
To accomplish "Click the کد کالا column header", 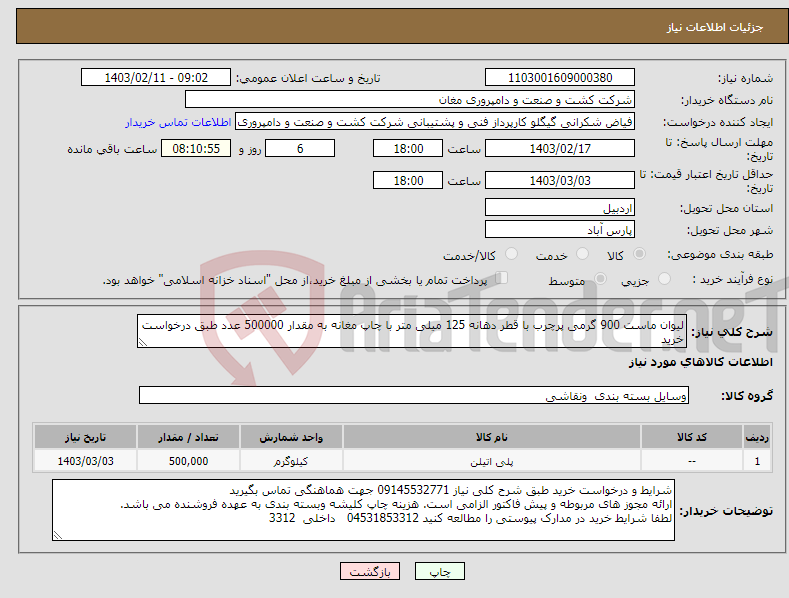I will pyautogui.click(x=692, y=437).
